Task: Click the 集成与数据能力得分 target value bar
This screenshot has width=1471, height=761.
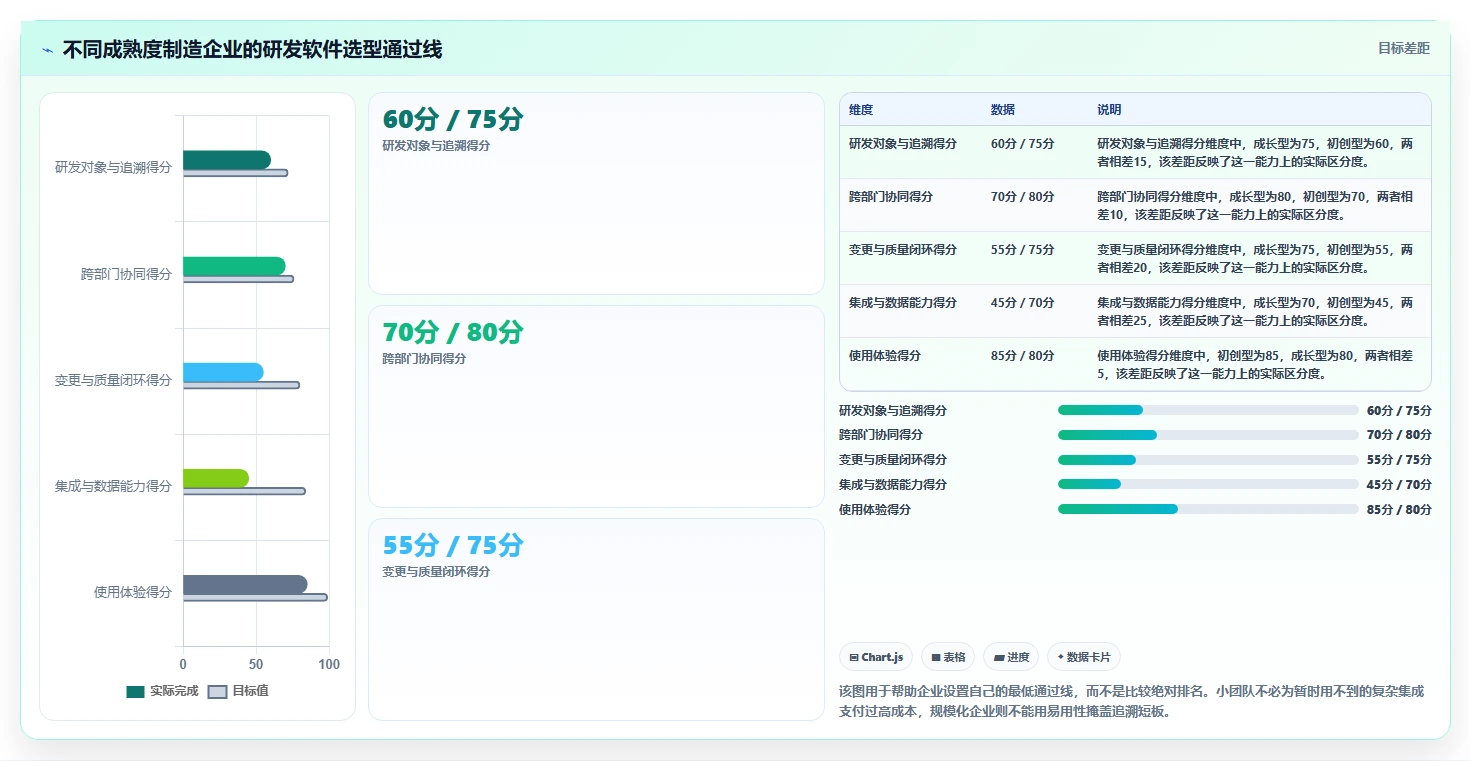Action: [244, 491]
